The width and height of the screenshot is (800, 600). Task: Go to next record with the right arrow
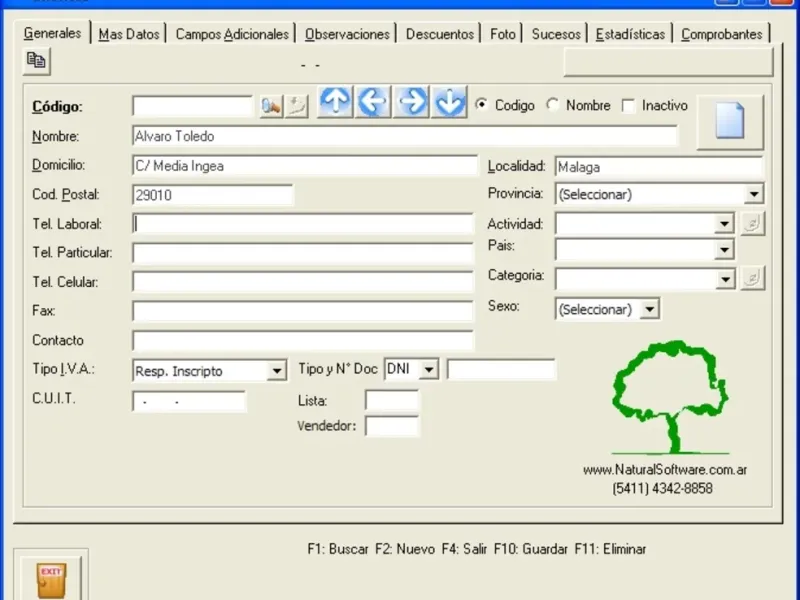tap(411, 102)
